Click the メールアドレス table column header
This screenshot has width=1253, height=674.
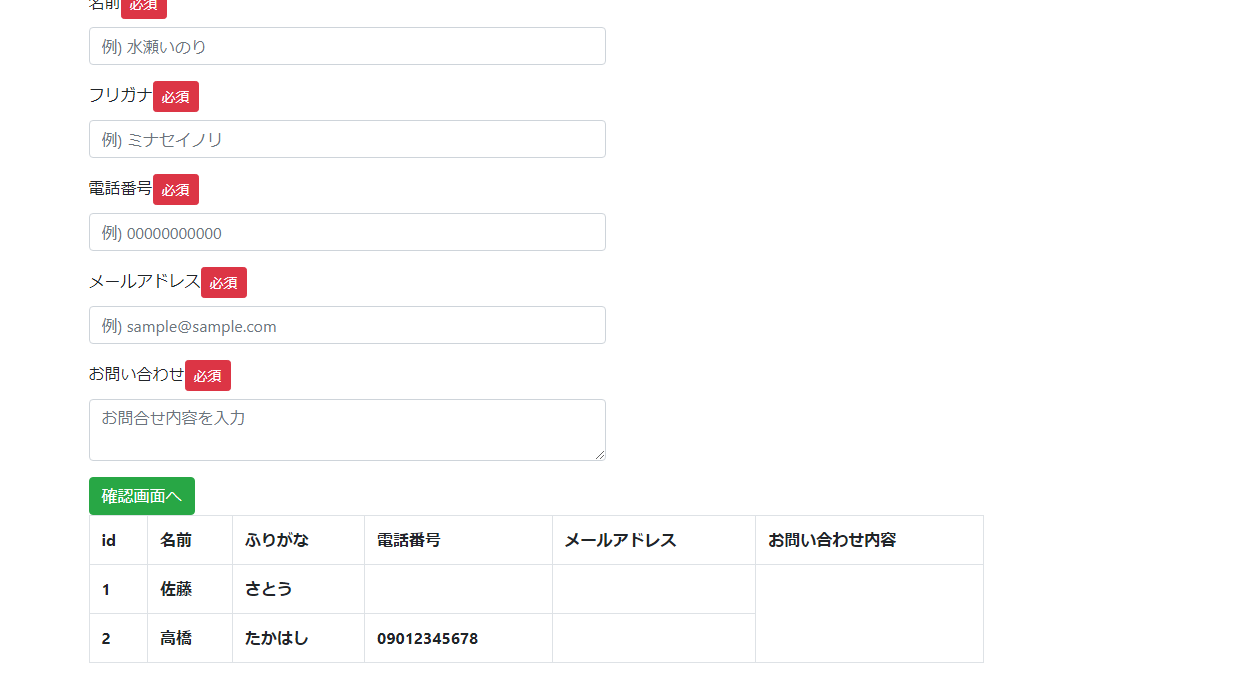tap(620, 540)
